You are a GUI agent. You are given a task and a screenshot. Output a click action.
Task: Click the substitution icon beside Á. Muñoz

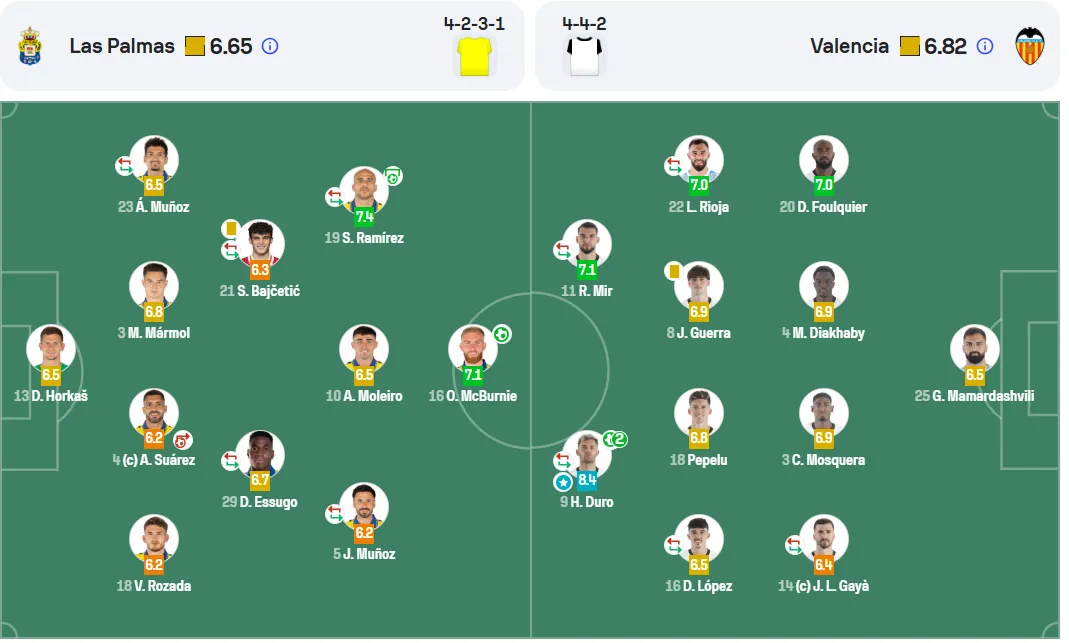point(124,166)
